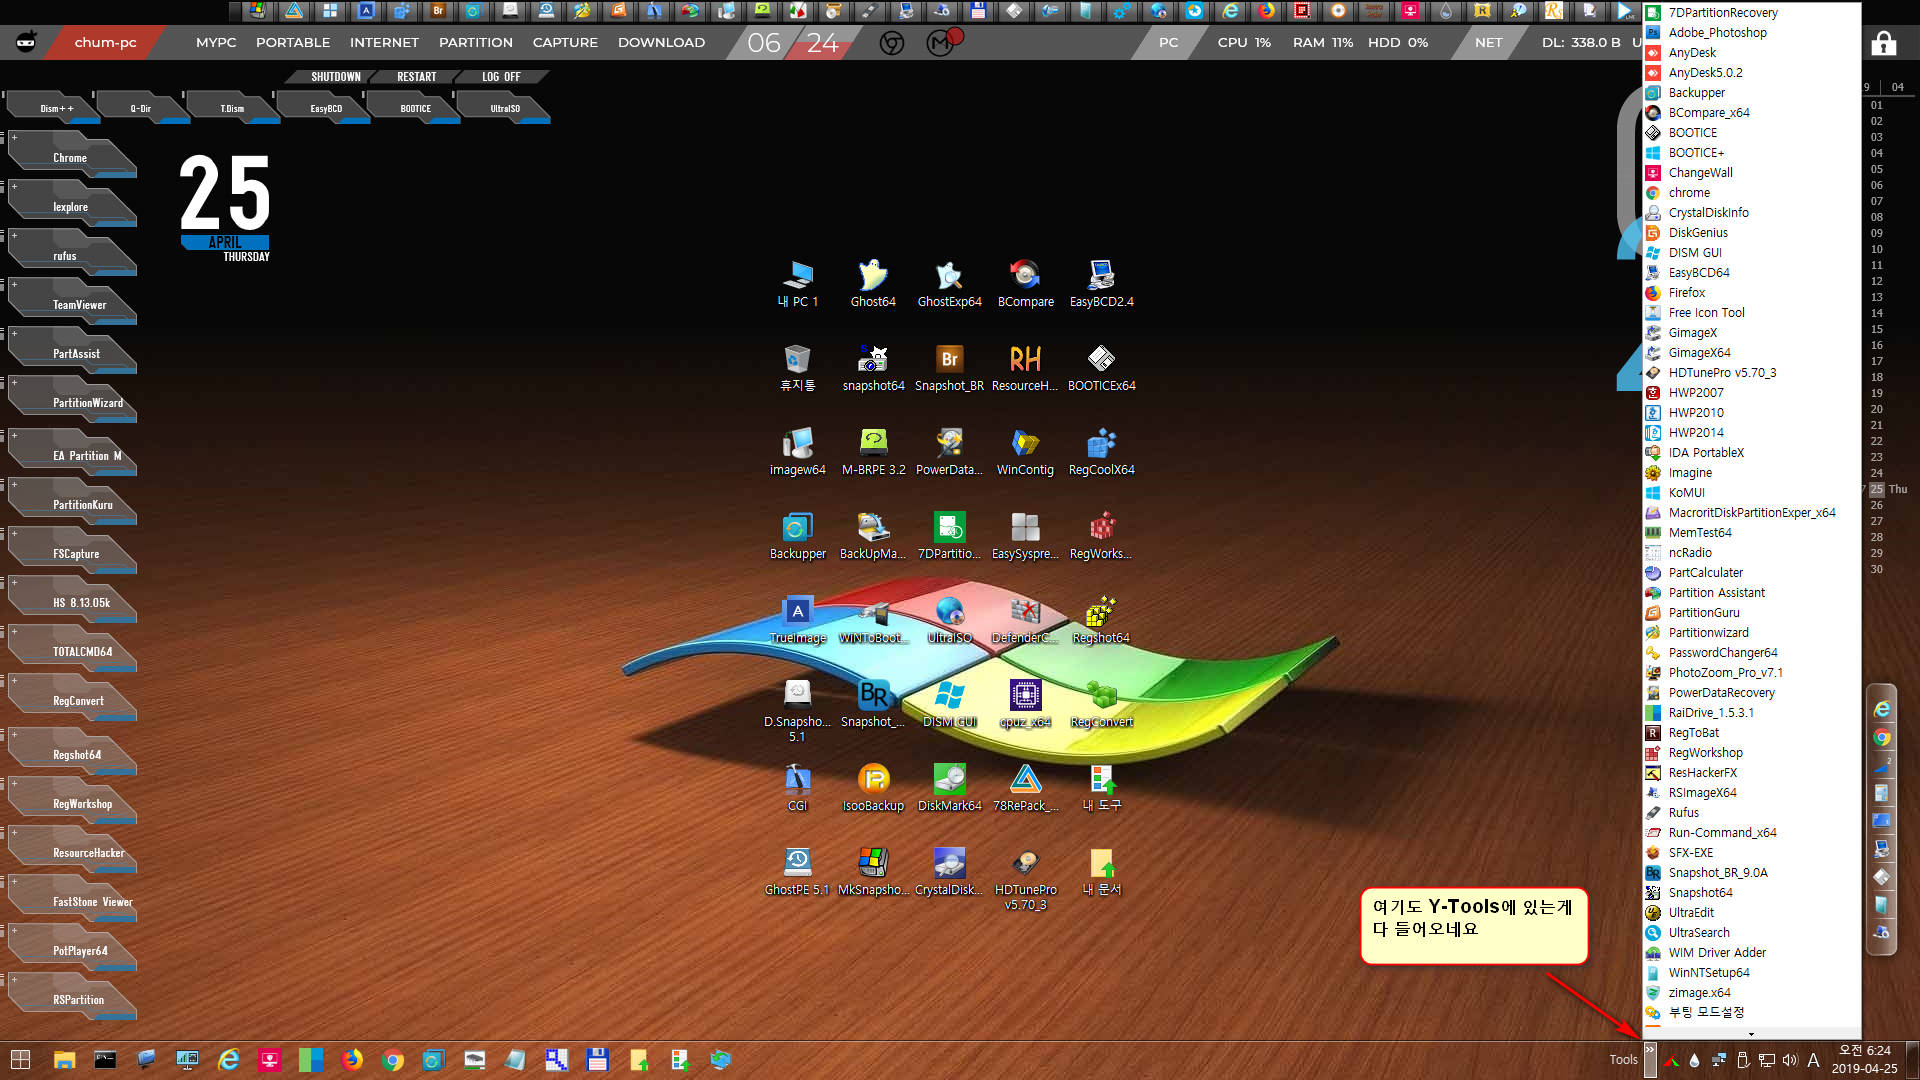This screenshot has width=1920, height=1080.
Task: Open File Explorer from the taskbar
Action: [64, 1060]
